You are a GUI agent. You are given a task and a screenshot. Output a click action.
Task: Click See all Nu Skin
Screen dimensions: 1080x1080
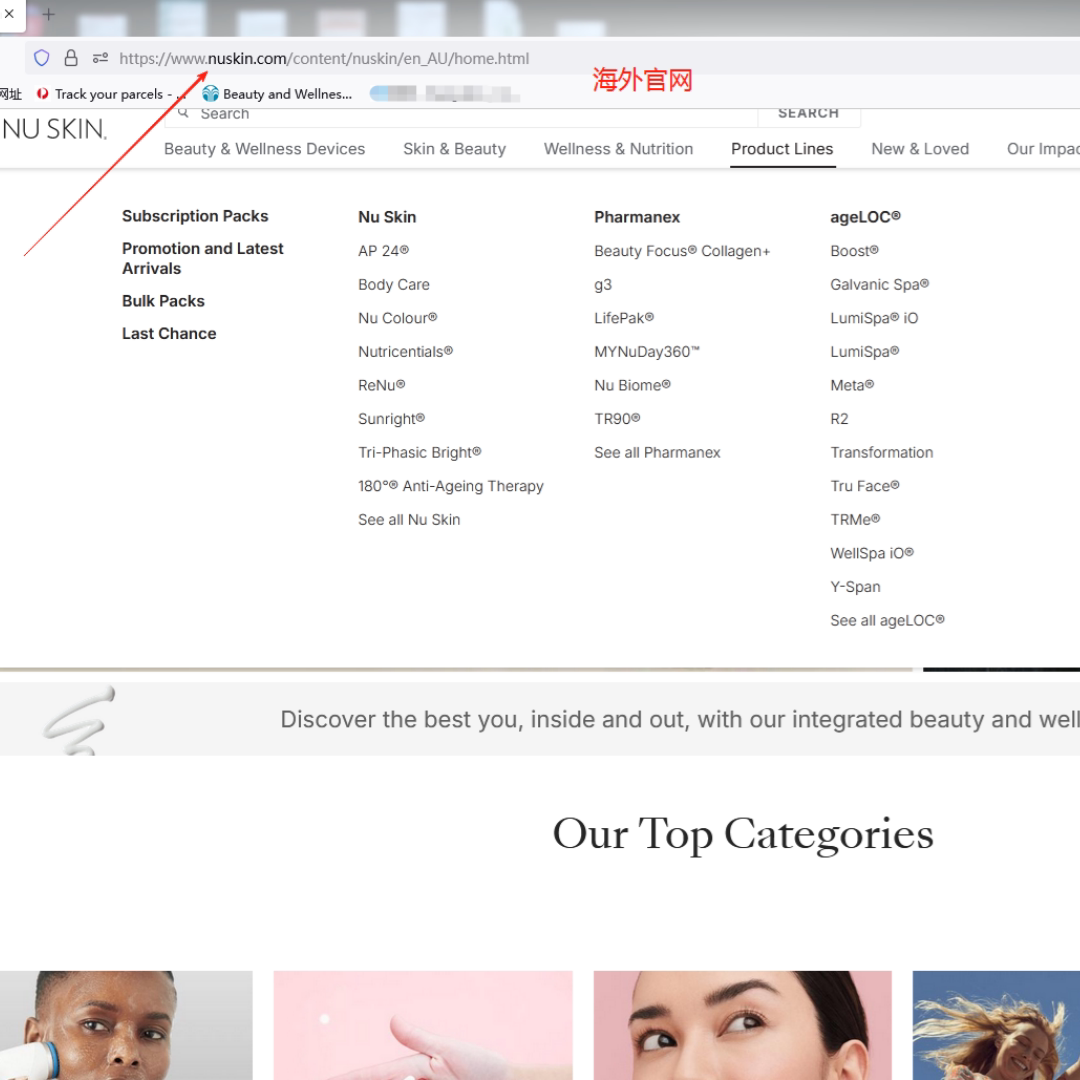click(x=409, y=520)
